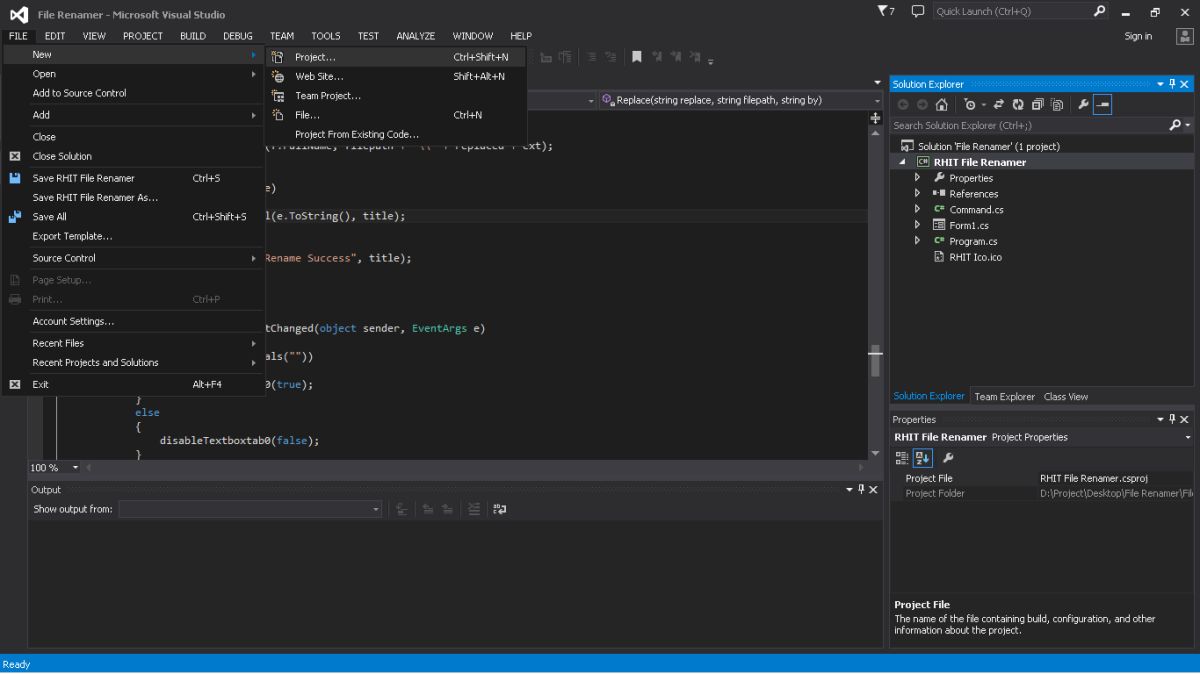Click Refresh icon in Solution Explorer toolbar
Screen dimensions: 1200x674
1018,105
